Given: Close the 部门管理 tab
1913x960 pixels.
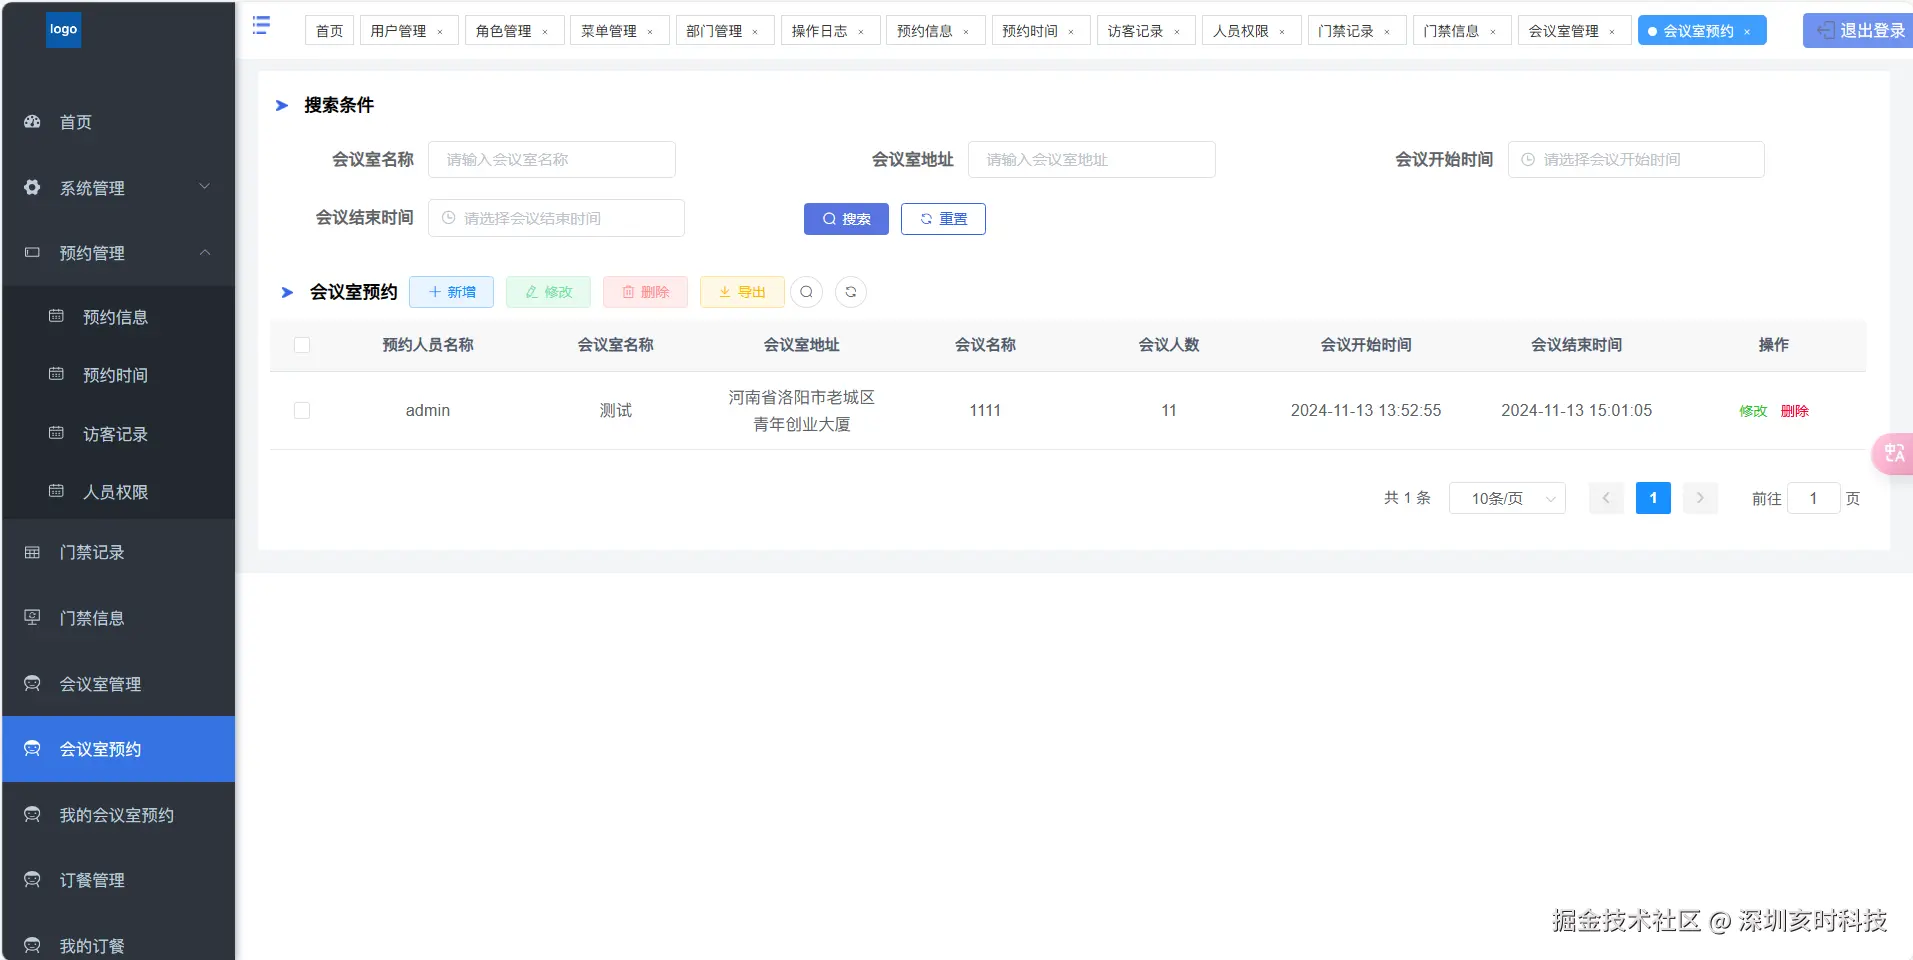Looking at the screenshot, I should tap(755, 32).
